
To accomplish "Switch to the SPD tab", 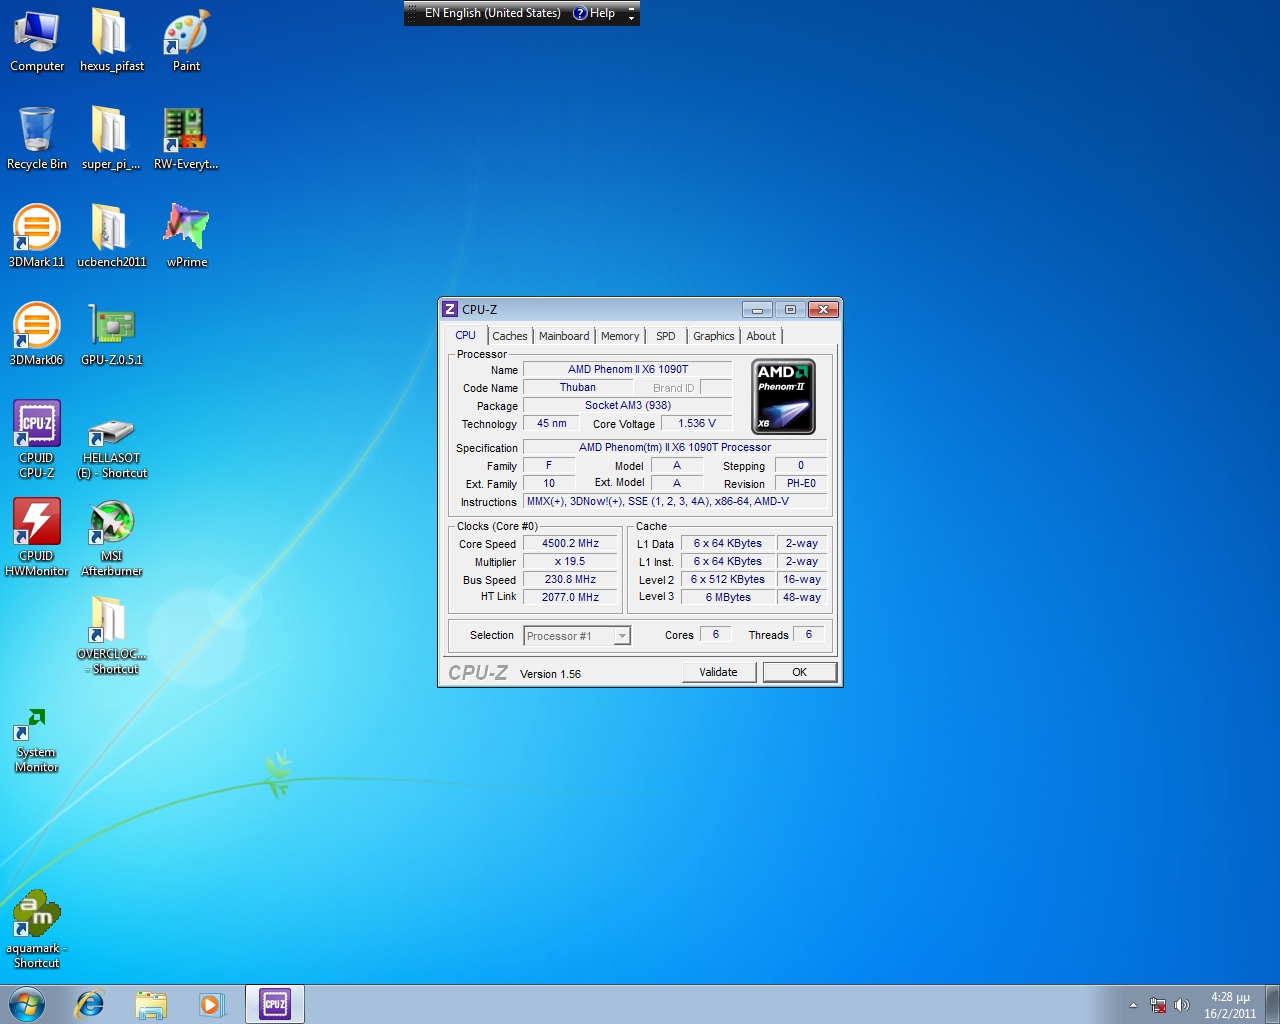I will tap(666, 336).
